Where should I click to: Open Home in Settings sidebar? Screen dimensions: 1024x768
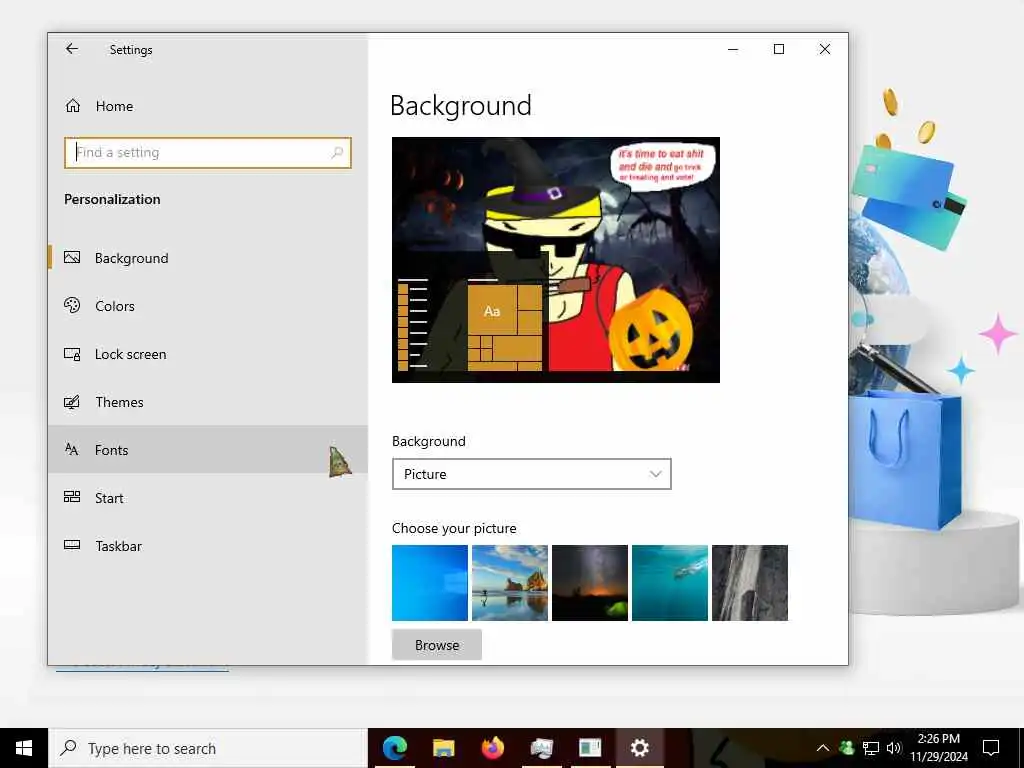click(x=208, y=106)
